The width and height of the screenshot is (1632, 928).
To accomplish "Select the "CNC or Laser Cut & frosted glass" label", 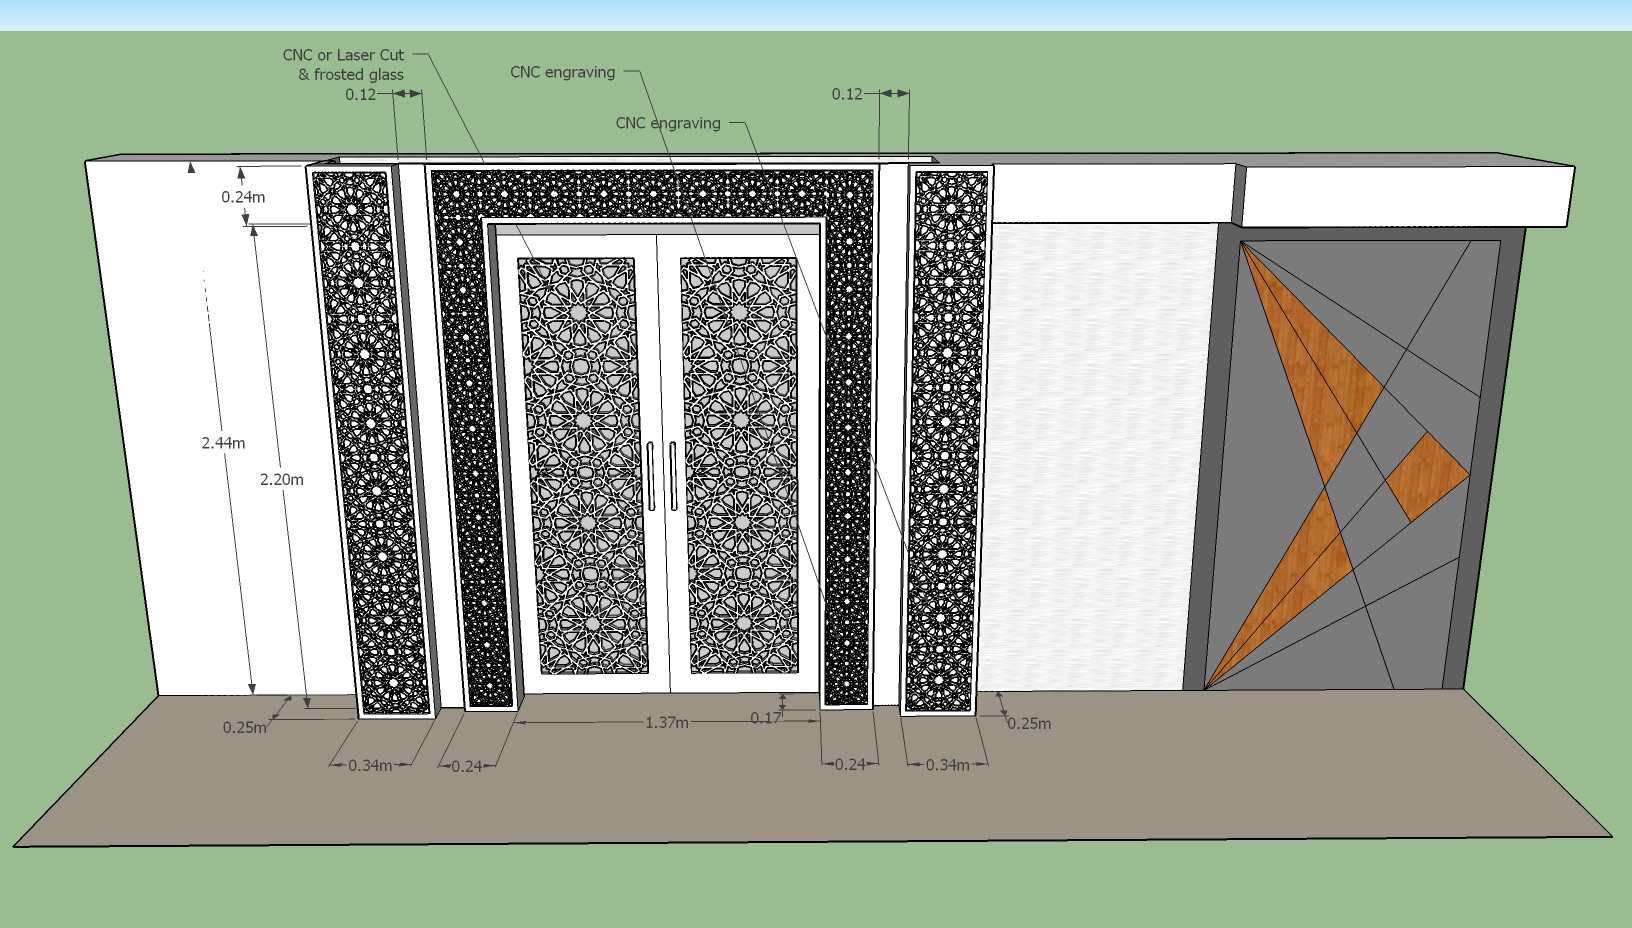I will (x=344, y=63).
